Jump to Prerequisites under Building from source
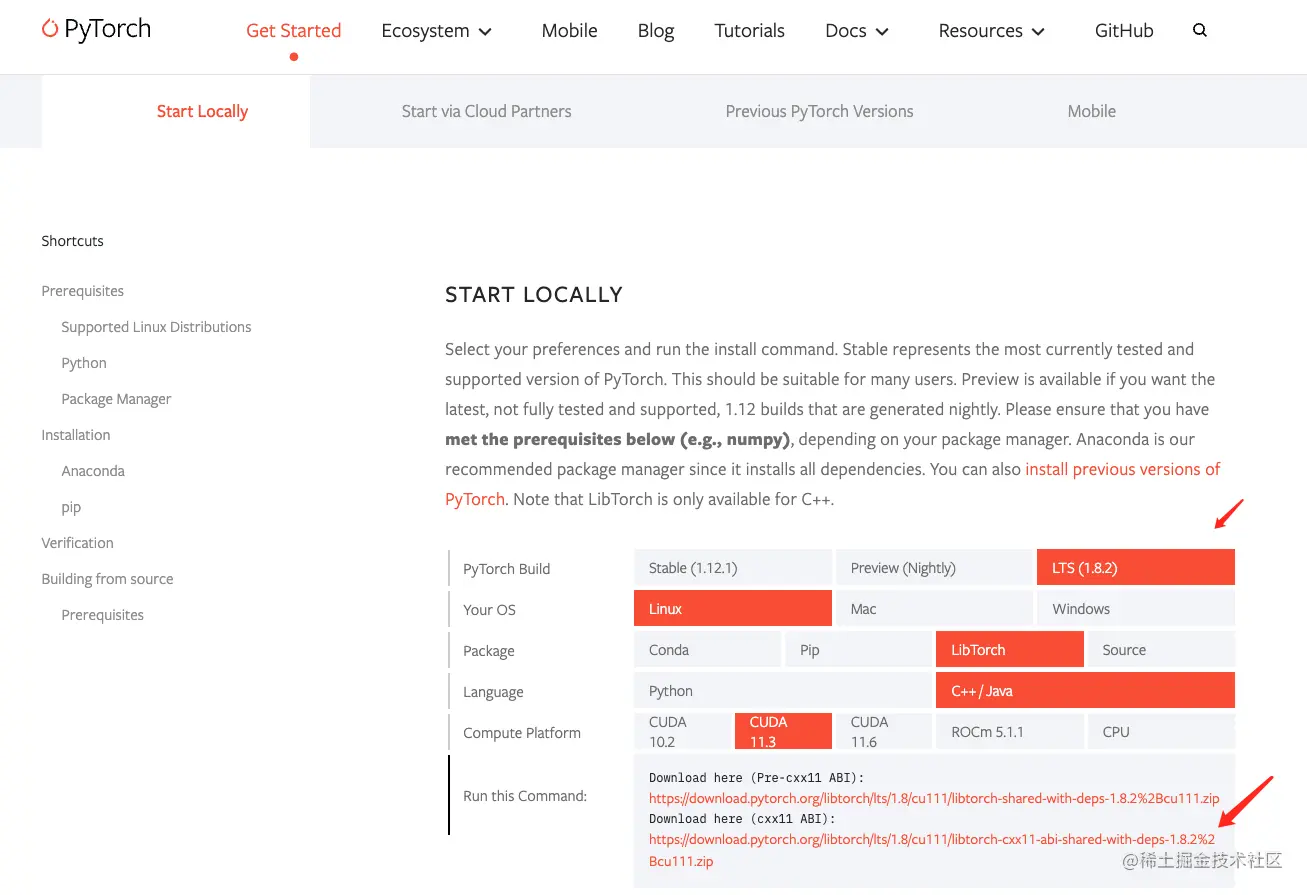This screenshot has width=1307, height=895. pyautogui.click(x=102, y=615)
